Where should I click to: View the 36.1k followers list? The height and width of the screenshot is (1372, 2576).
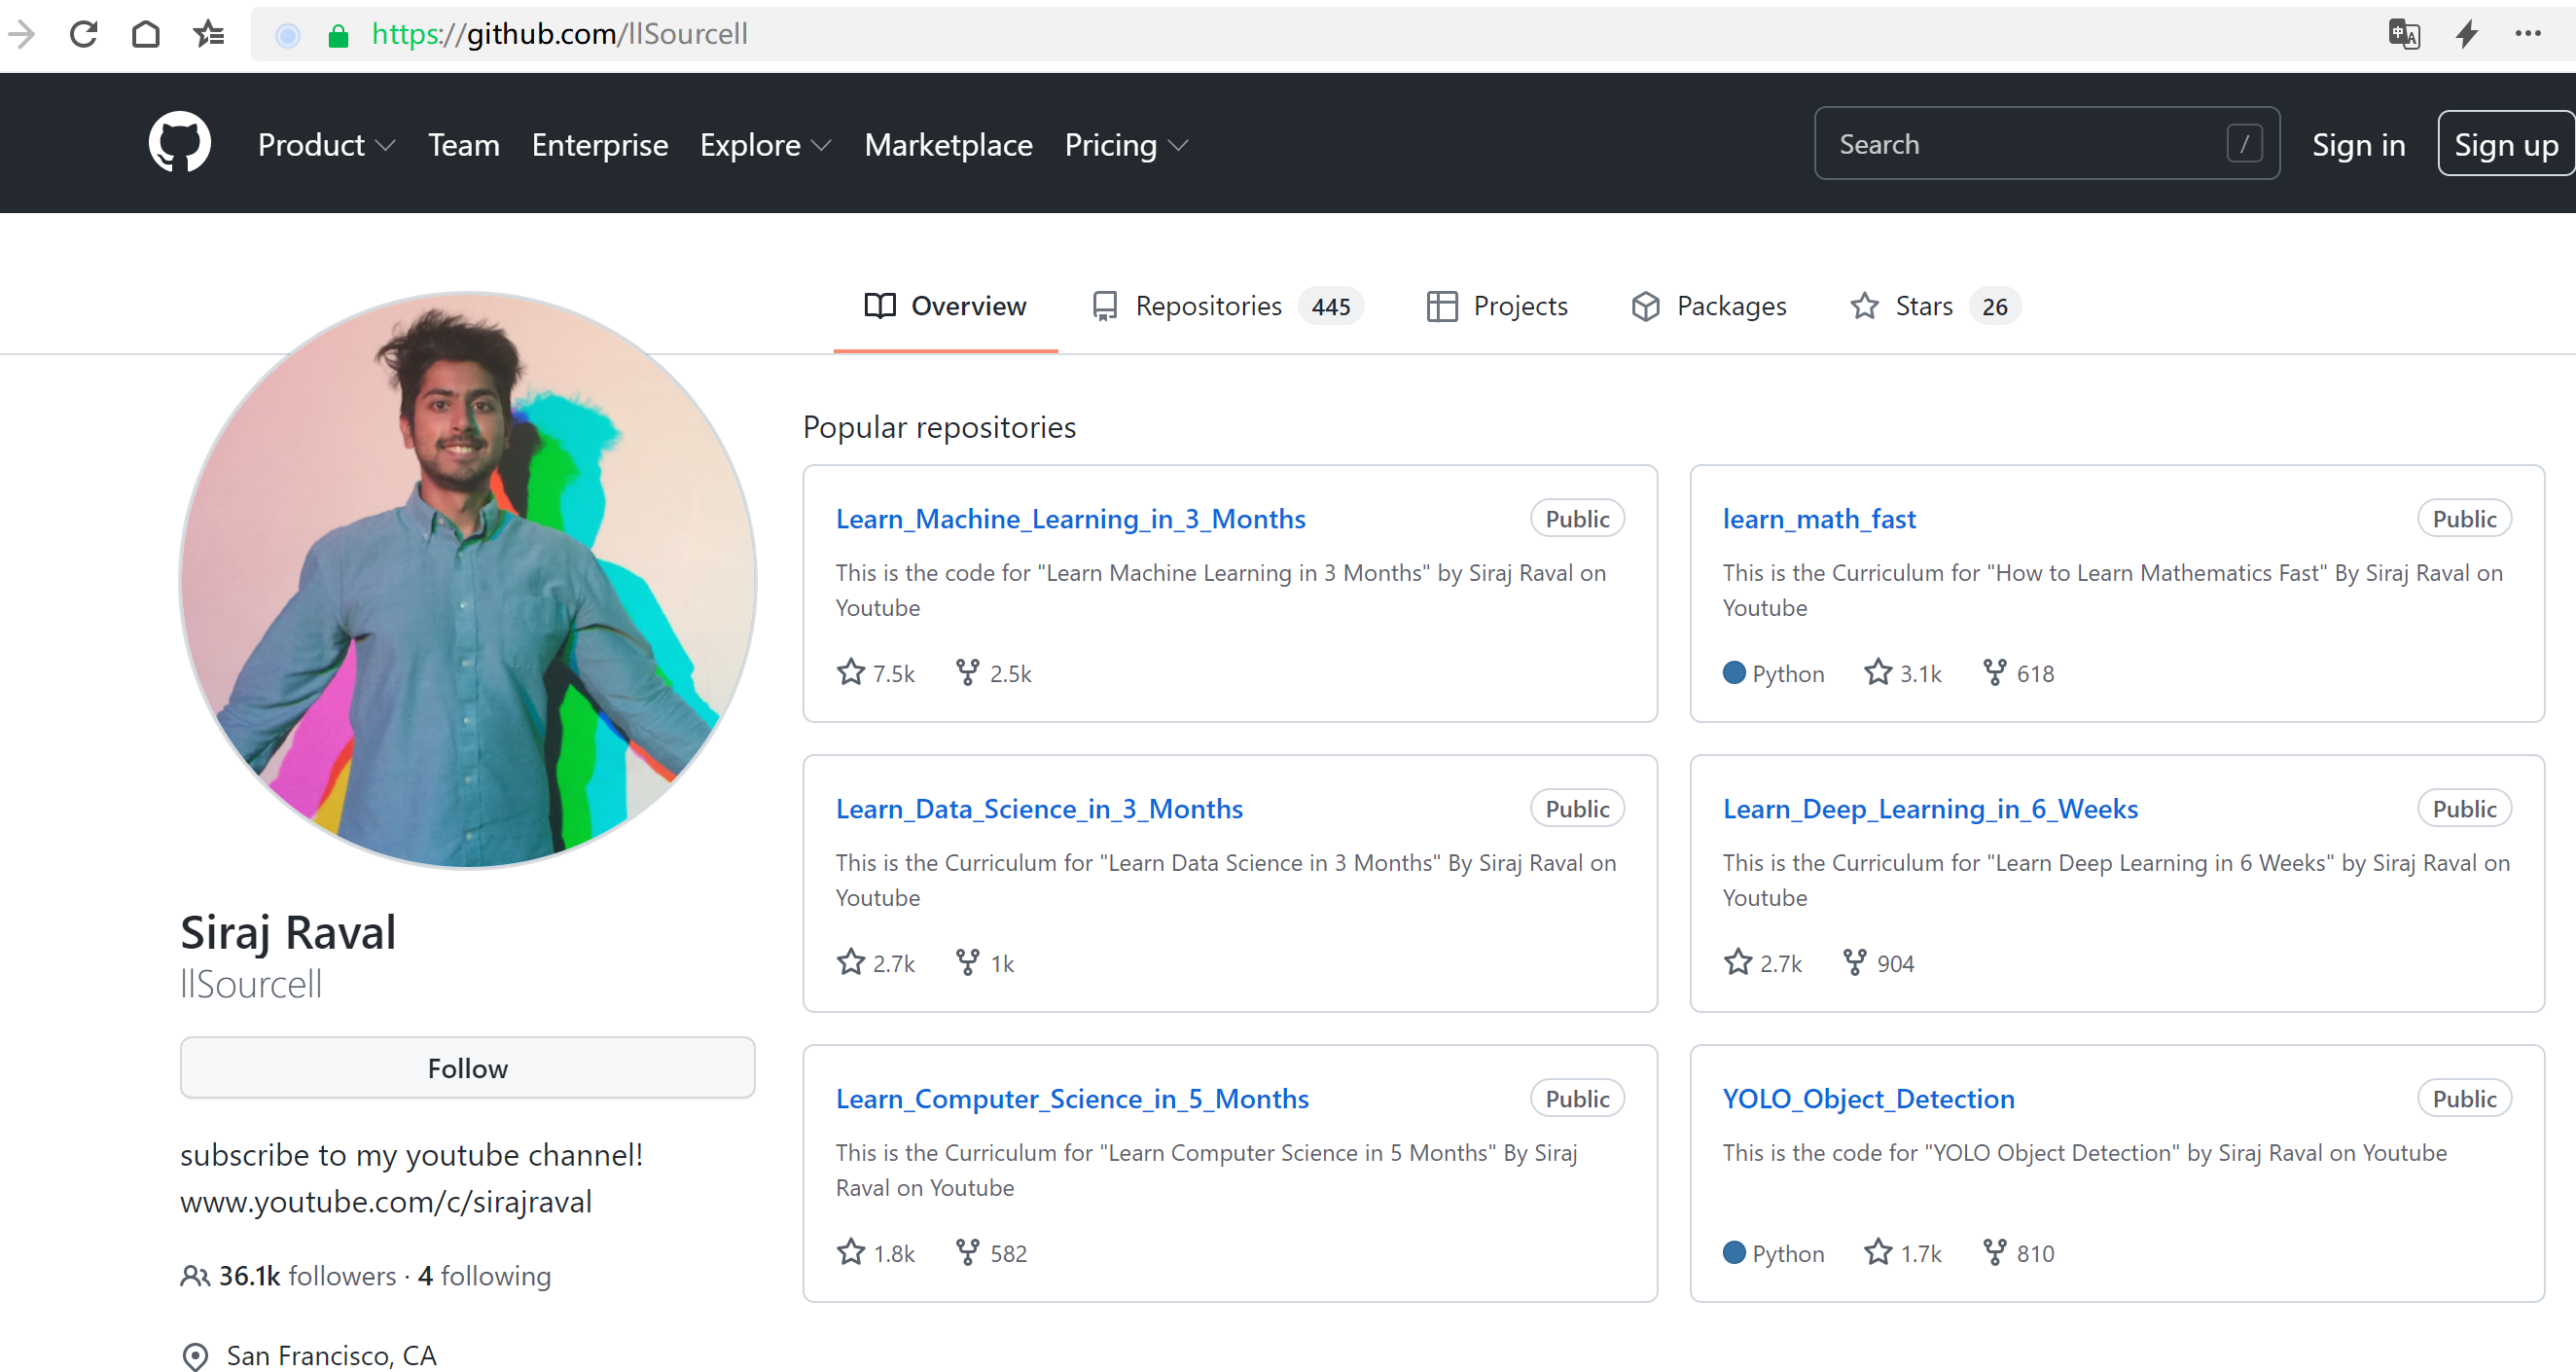click(x=307, y=1276)
